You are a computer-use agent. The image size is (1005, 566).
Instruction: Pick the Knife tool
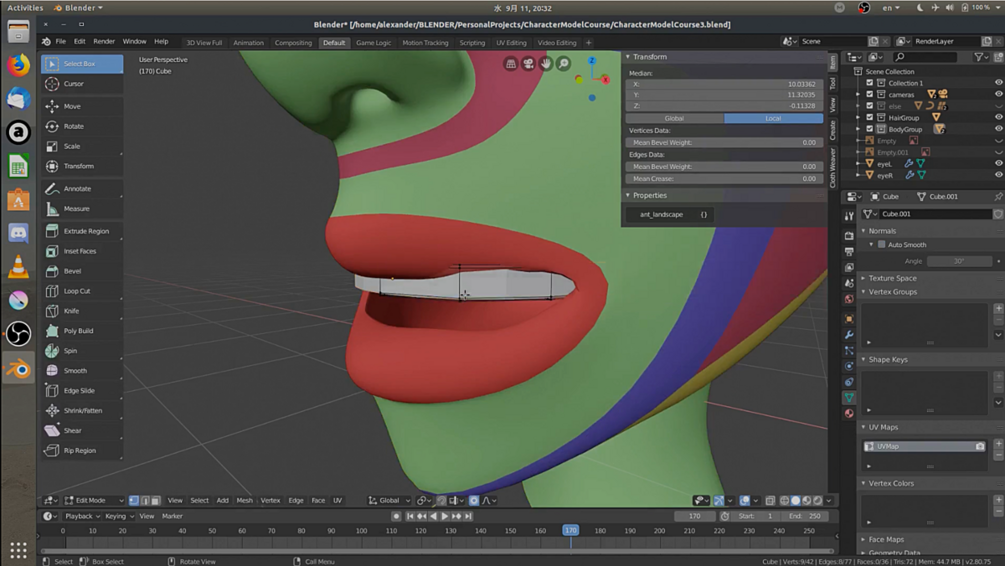82,310
